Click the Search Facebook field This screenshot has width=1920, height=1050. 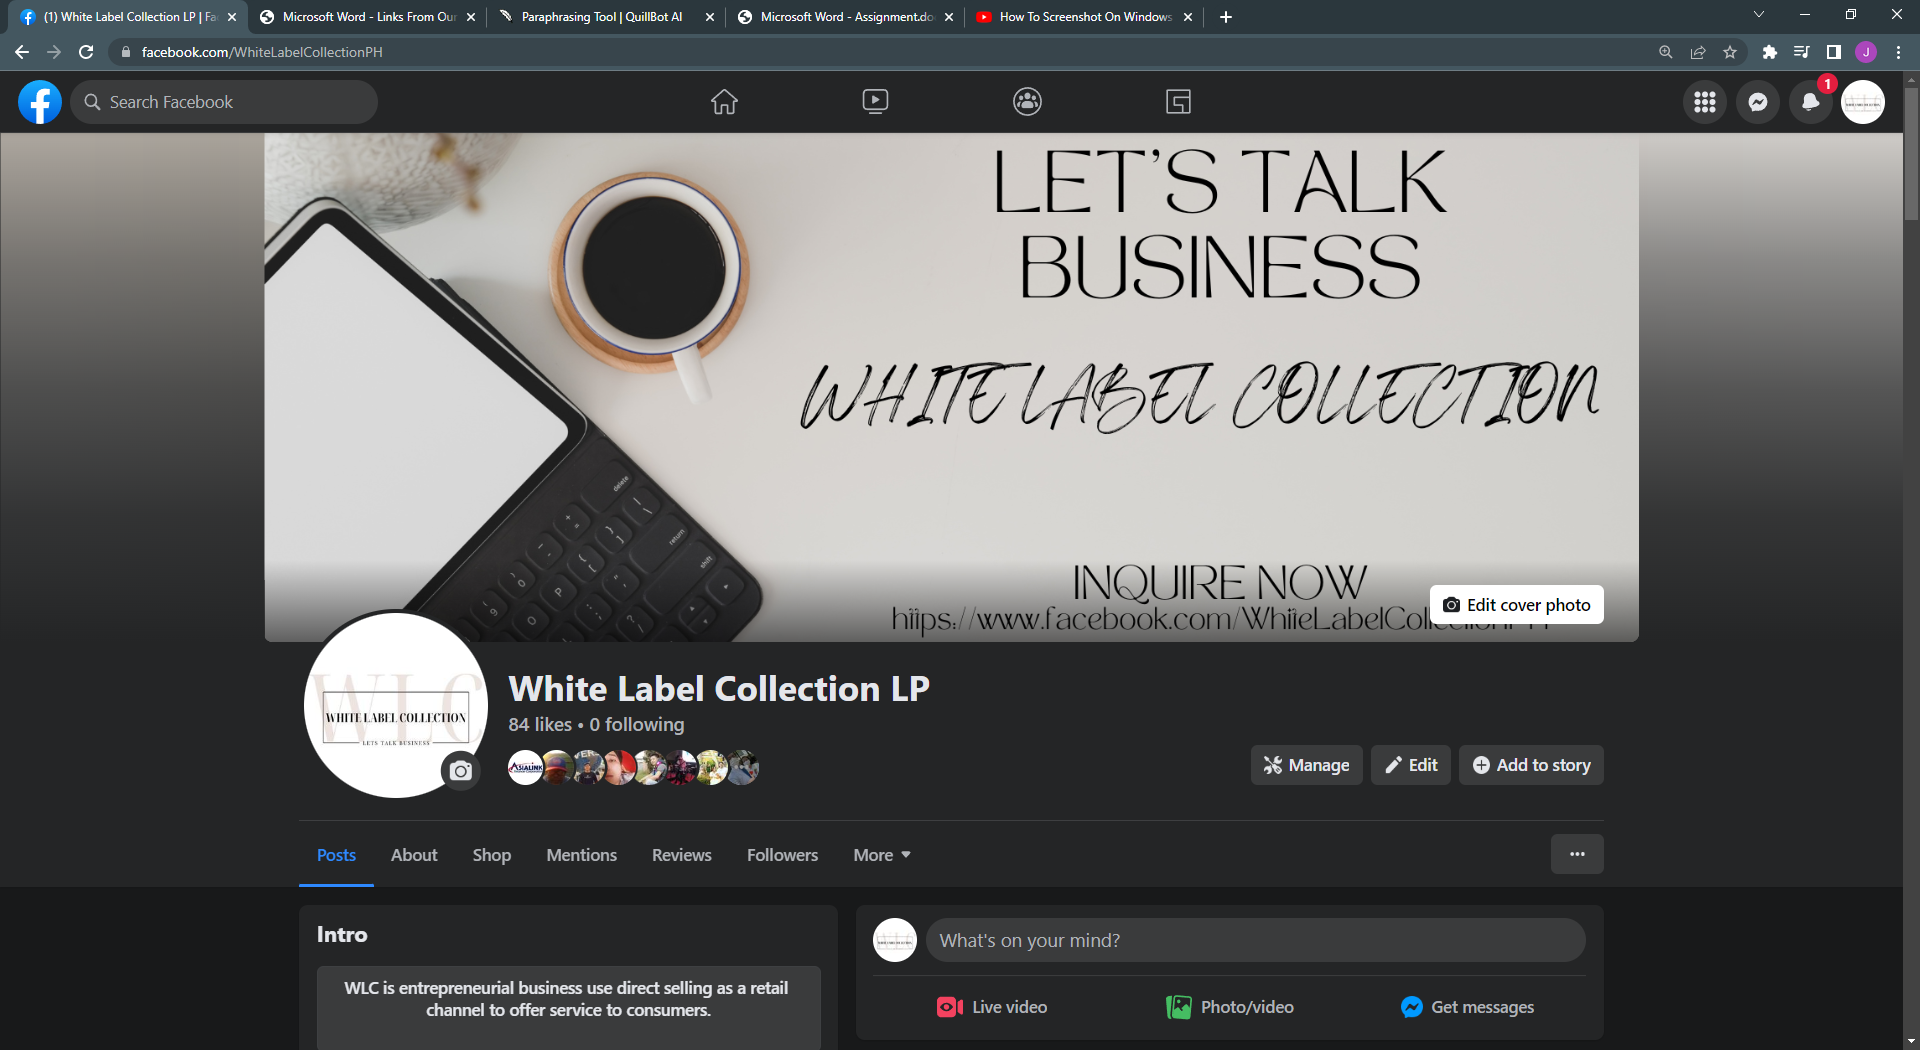[224, 102]
